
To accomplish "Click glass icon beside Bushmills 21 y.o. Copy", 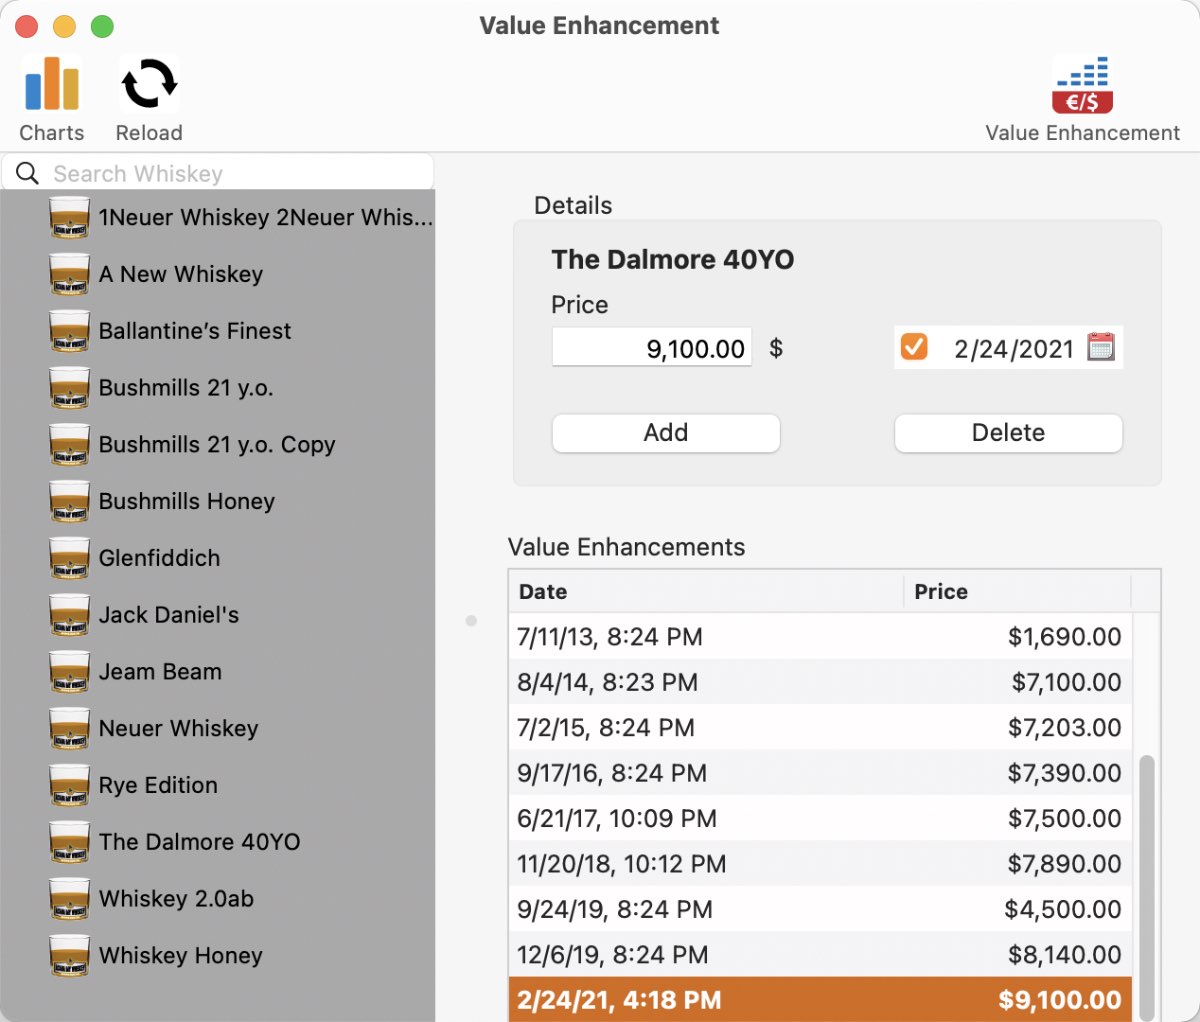I will 70,445.
